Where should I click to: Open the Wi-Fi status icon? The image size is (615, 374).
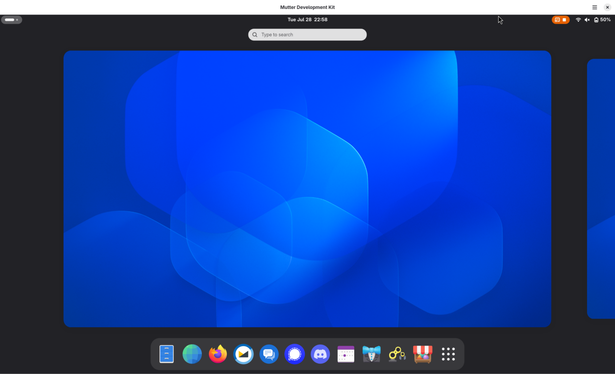coord(578,20)
